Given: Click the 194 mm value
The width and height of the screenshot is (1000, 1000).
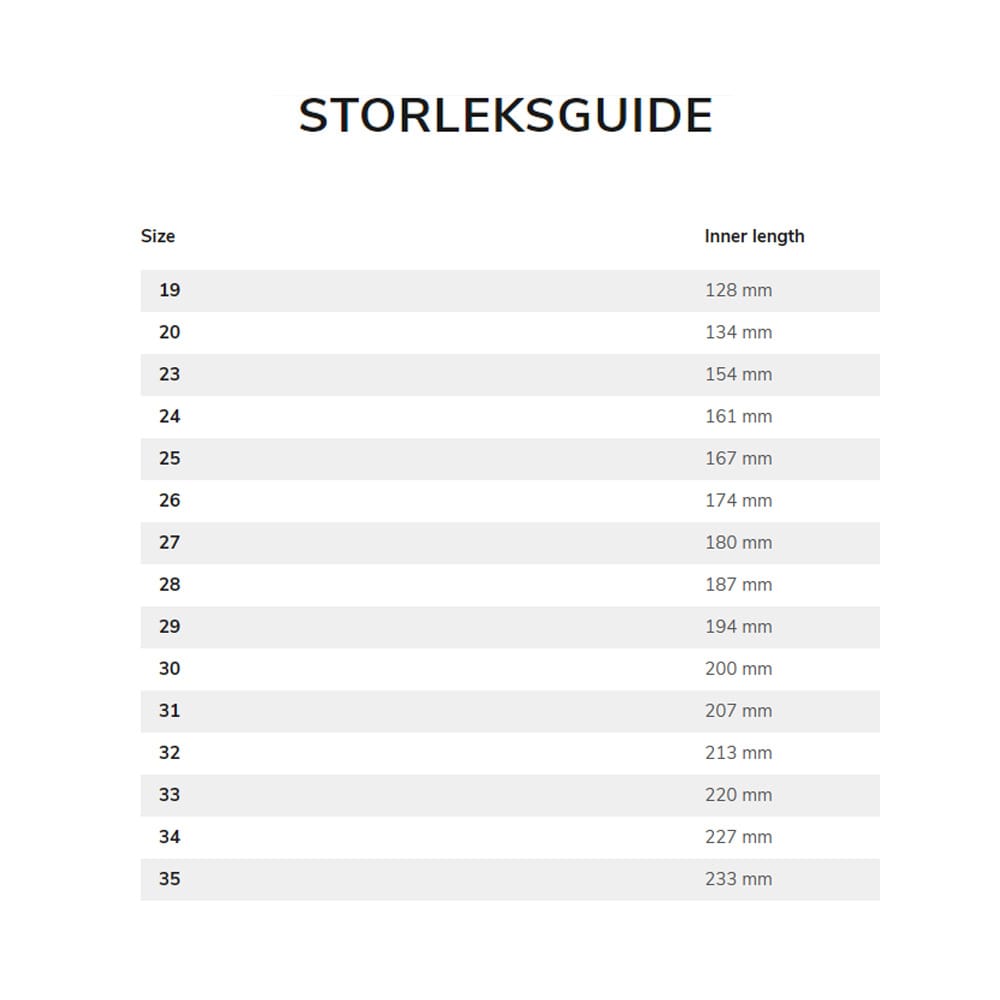Looking at the screenshot, I should pos(738,626).
